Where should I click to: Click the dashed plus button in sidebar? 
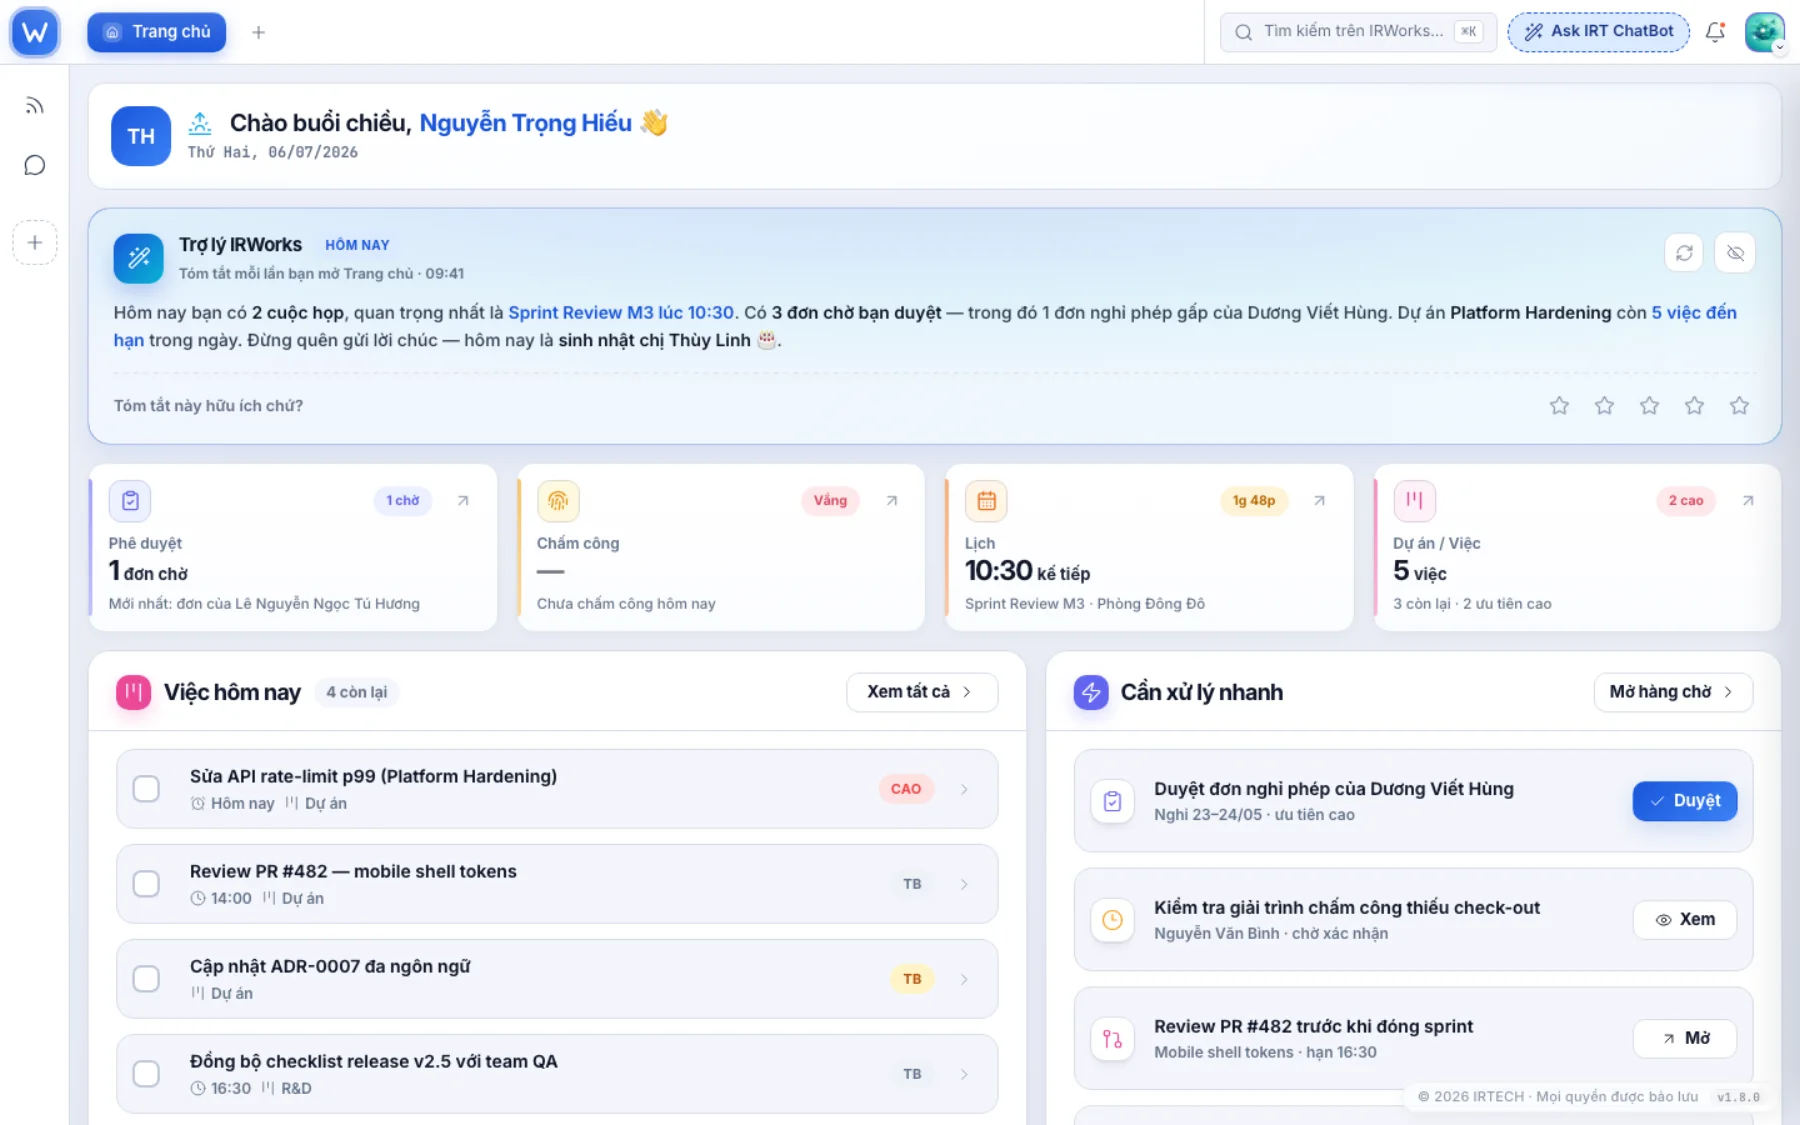[x=35, y=242]
